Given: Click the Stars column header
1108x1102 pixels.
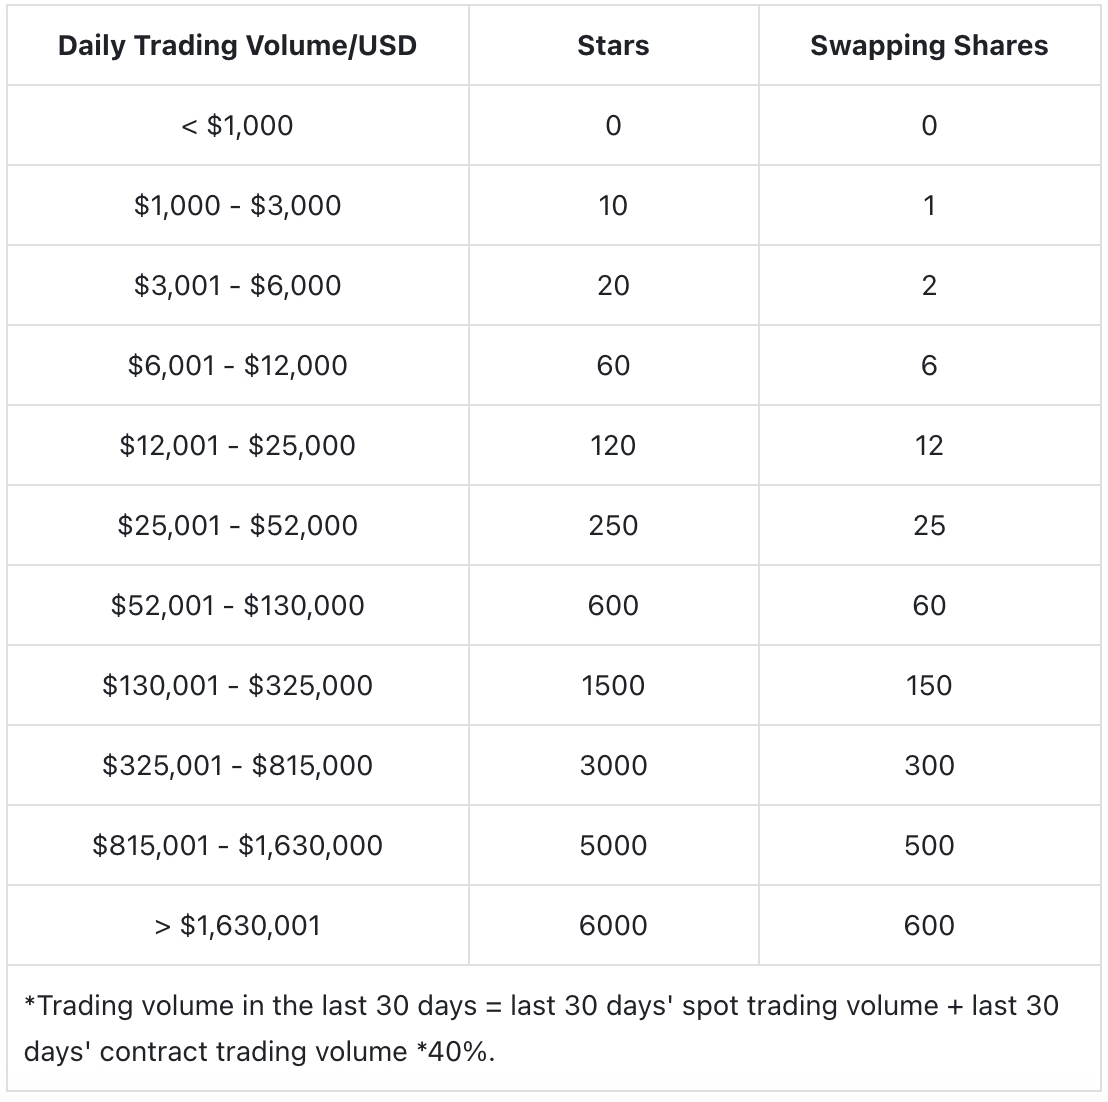Looking at the screenshot, I should tap(613, 46).
